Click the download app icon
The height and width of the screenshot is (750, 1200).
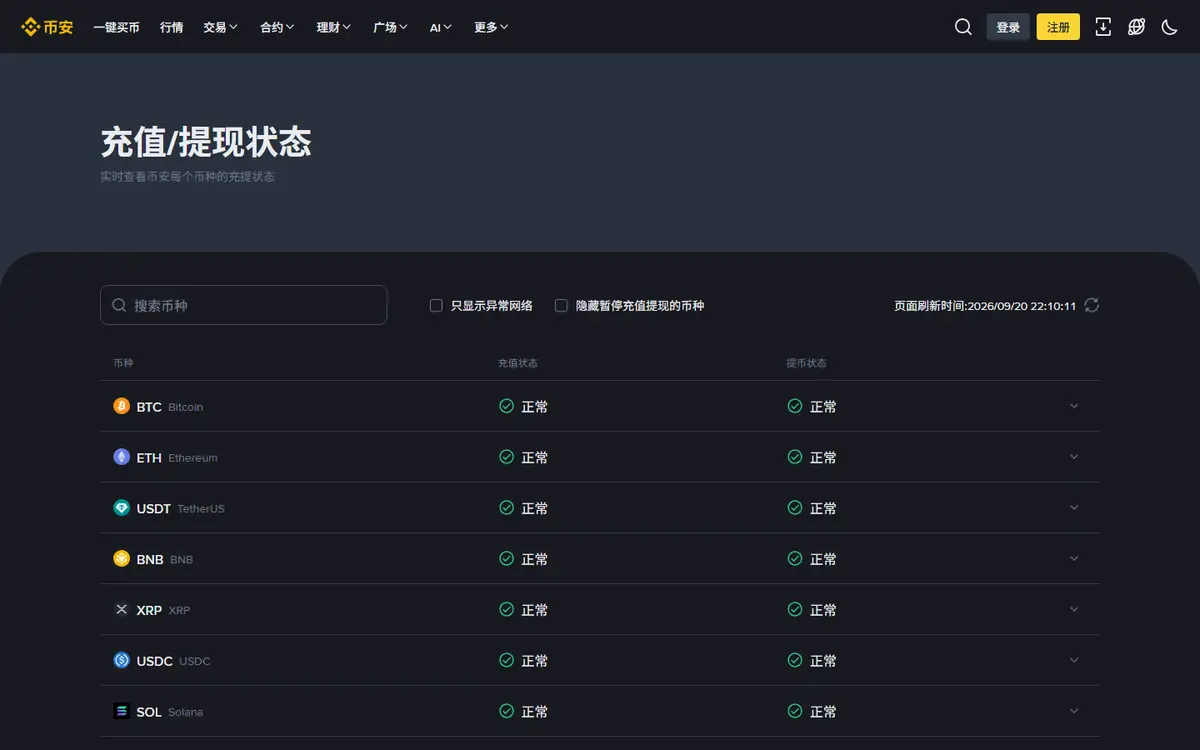1103,27
